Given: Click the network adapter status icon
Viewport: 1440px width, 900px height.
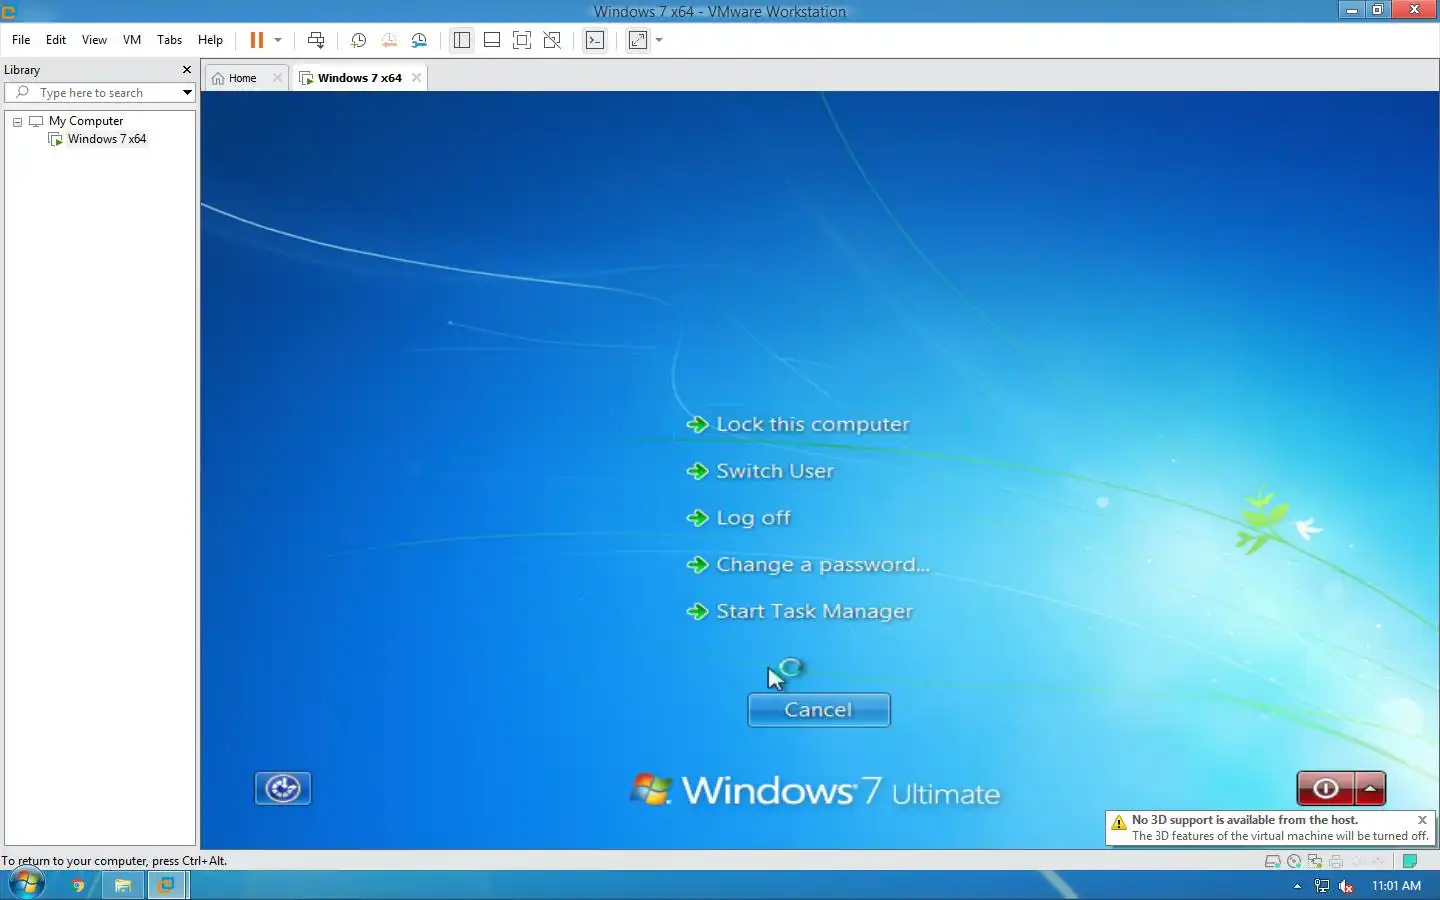Looking at the screenshot, I should point(1315,861).
